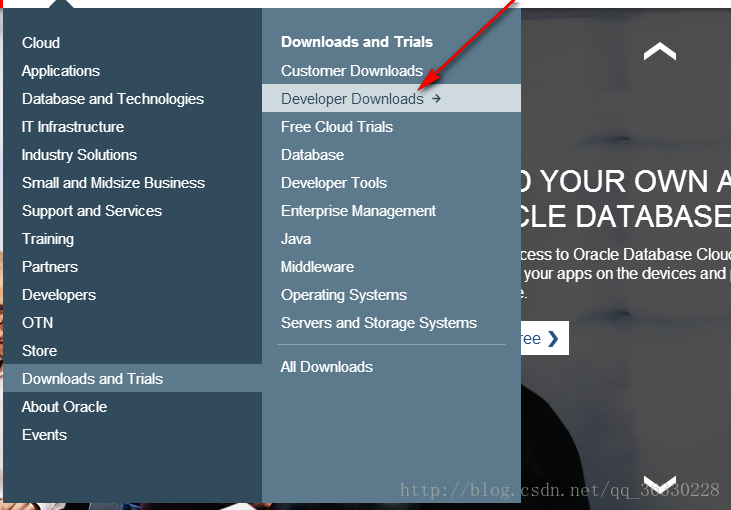
Task: Select Store in the menu
Action: pyautogui.click(x=40, y=351)
